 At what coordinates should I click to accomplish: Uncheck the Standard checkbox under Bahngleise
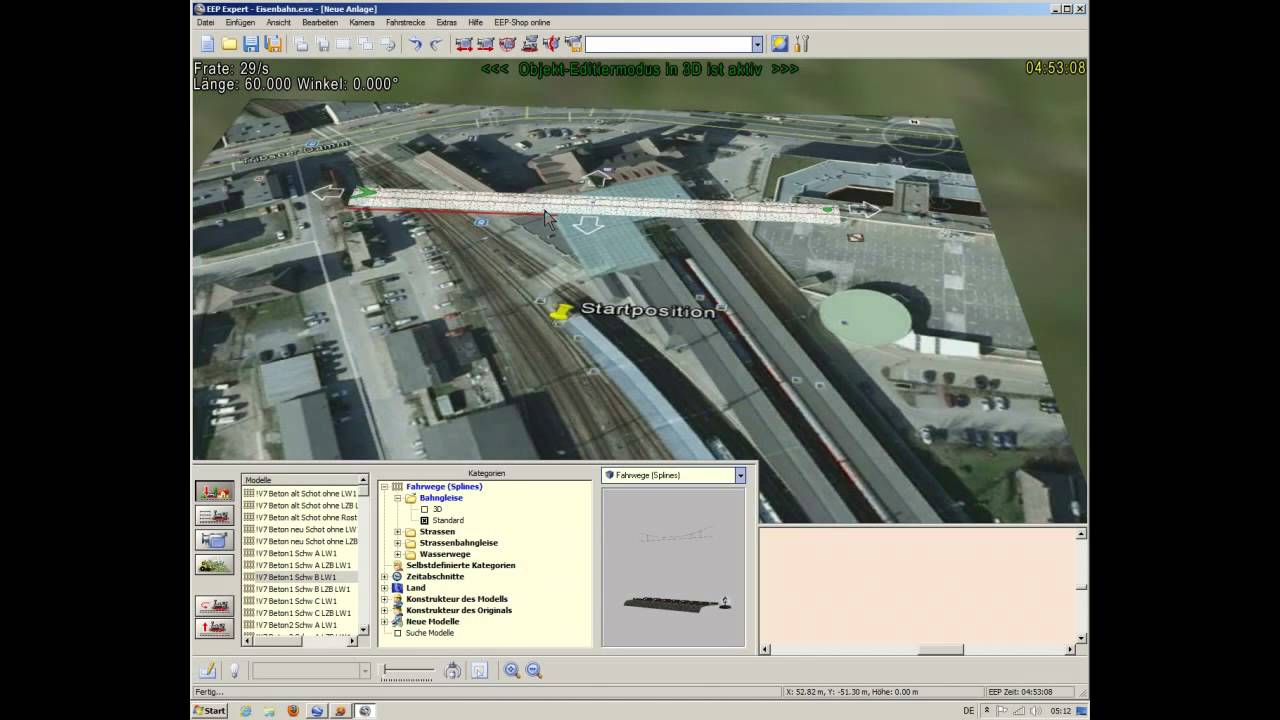[x=424, y=520]
